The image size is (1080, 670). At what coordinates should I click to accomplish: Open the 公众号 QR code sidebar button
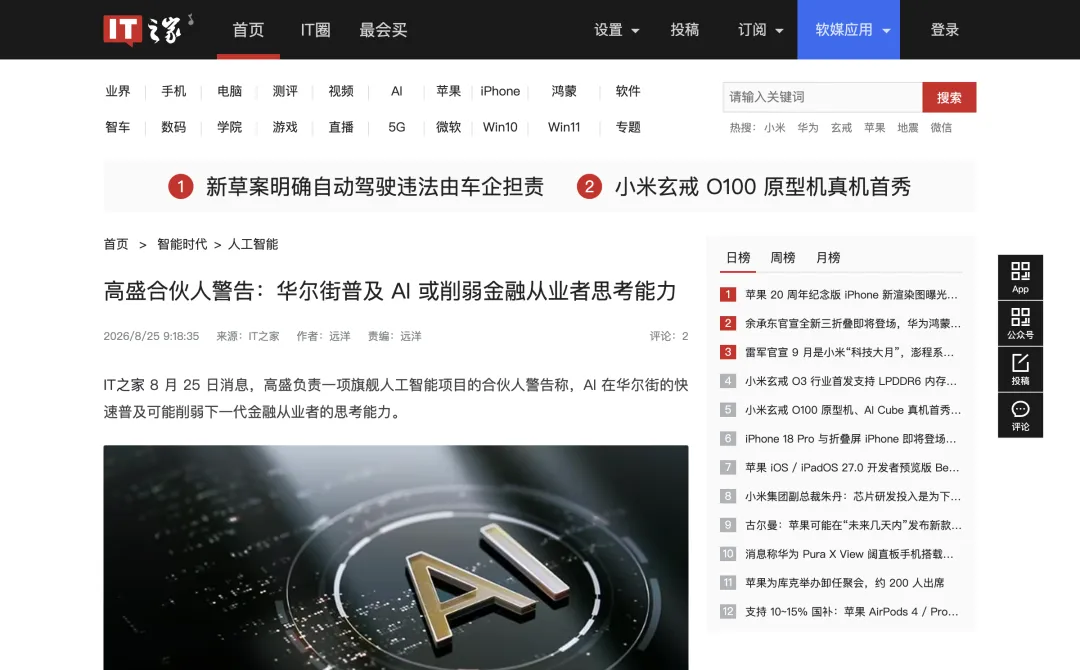tap(1020, 324)
